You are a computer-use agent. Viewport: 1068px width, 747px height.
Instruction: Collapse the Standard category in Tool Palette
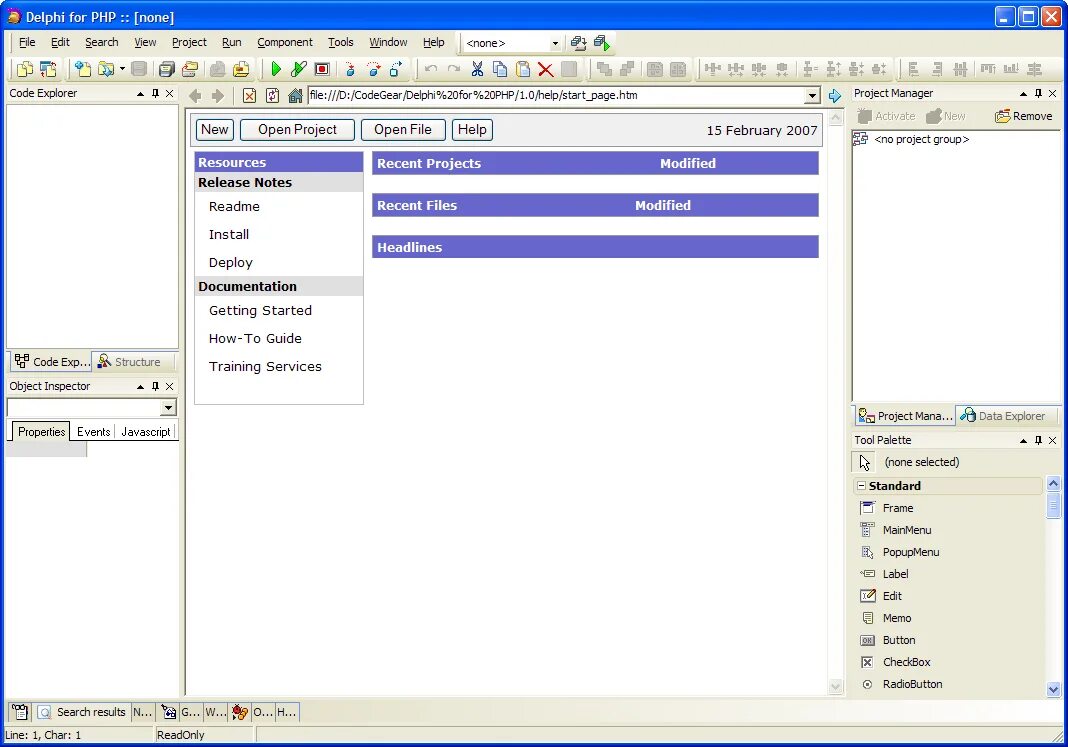tap(862, 486)
